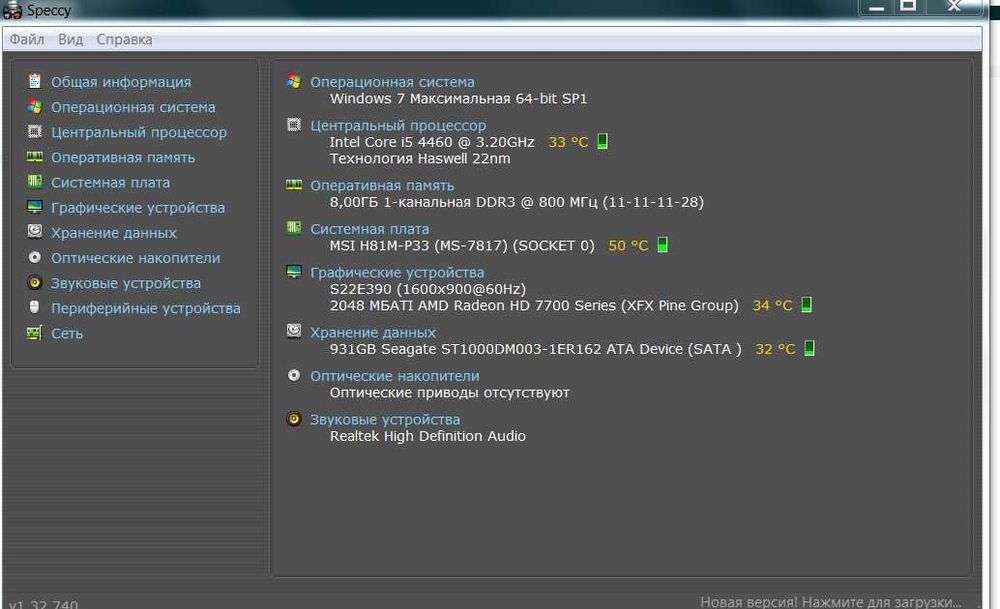Click the speaker icon beside sidebar Звуковые устройства
Viewport: 1000px width, 609px height.
click(34, 282)
